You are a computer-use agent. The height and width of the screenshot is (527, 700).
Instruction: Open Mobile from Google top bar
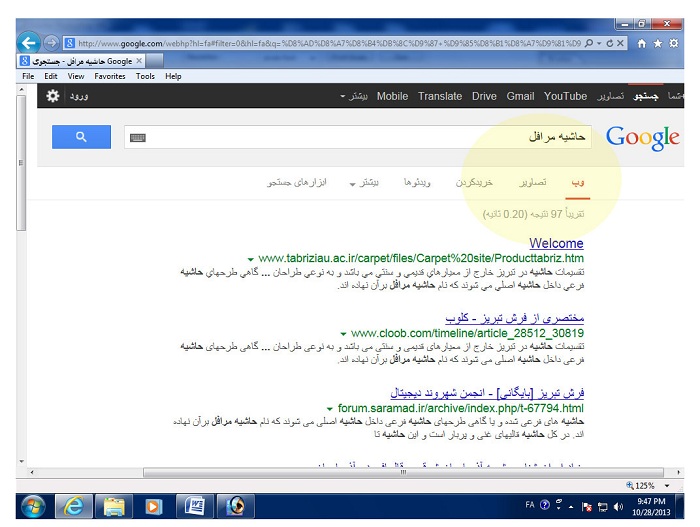[x=392, y=96]
